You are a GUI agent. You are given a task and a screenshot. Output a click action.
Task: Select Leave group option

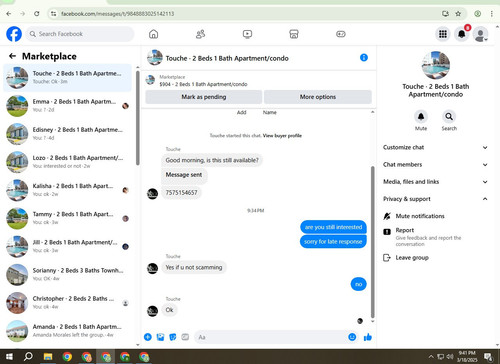point(435,258)
